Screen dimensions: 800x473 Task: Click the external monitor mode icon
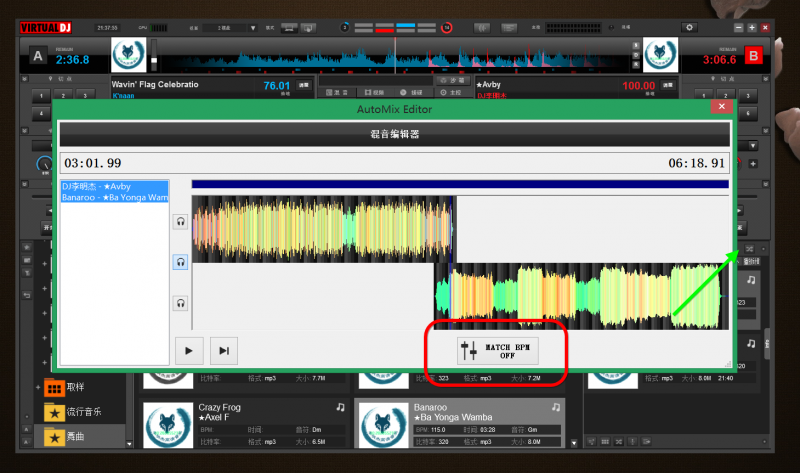point(308,28)
